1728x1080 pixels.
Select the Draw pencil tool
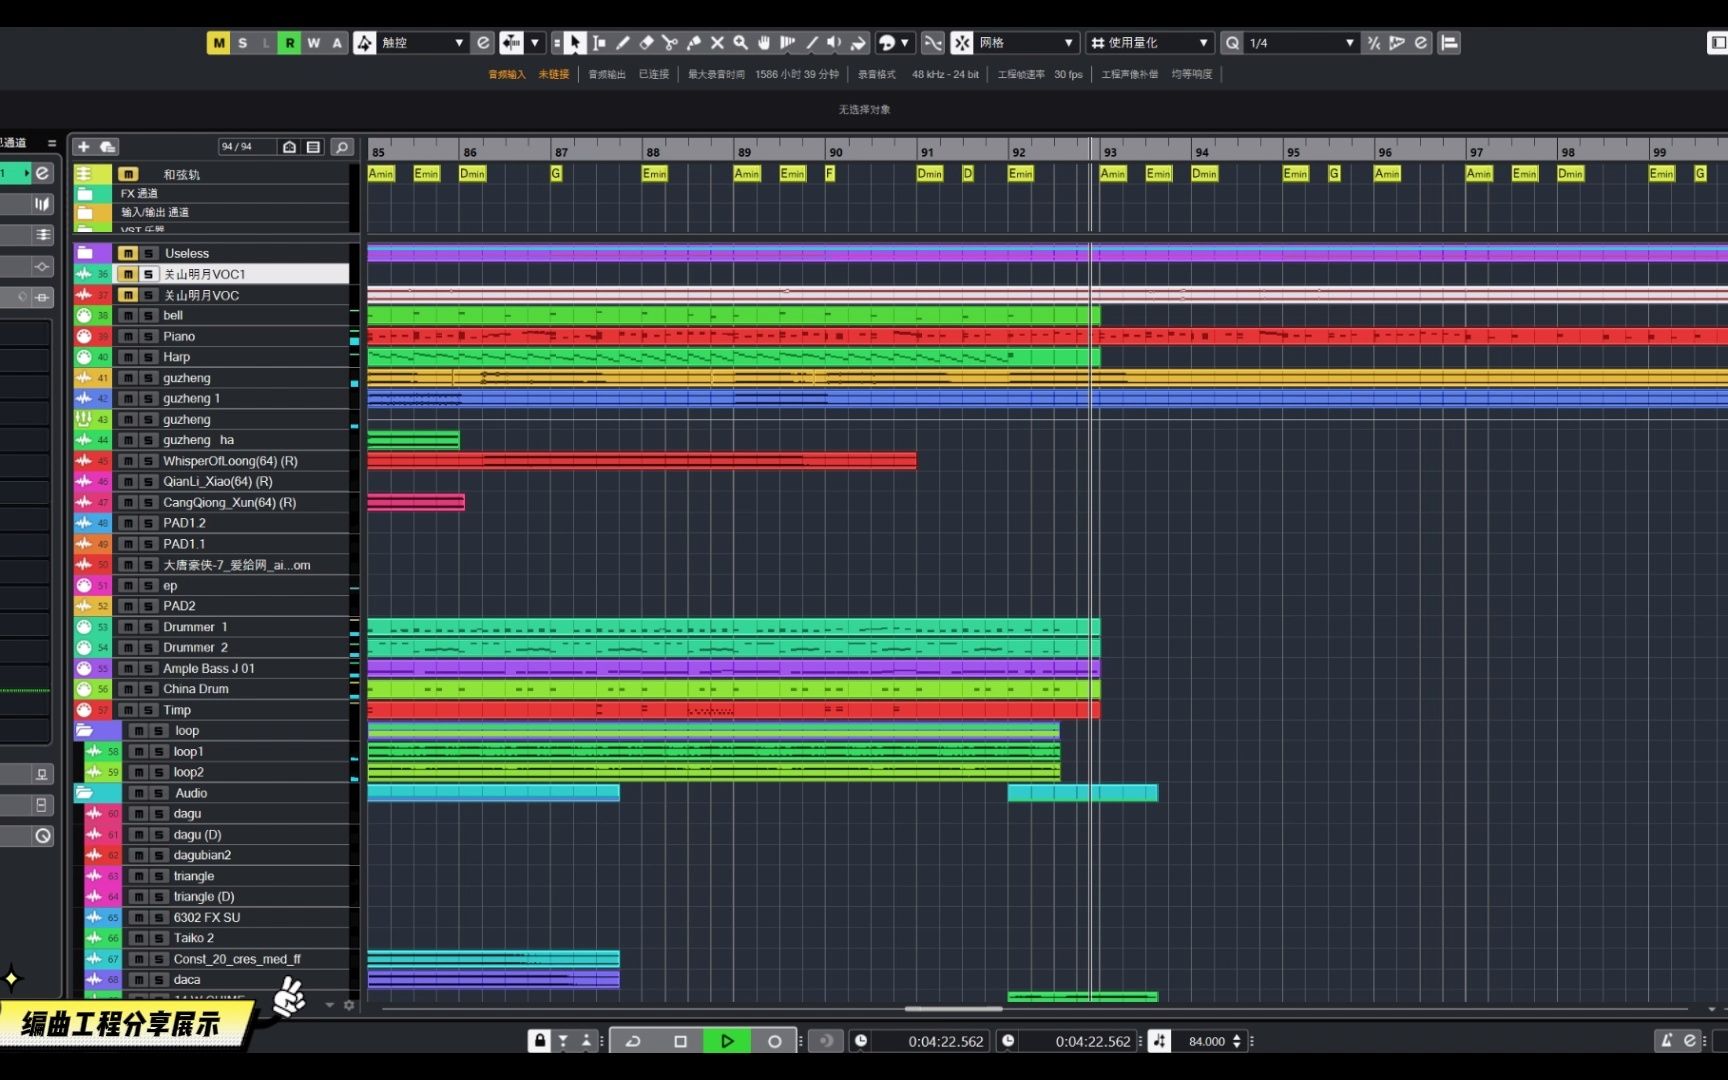pos(622,43)
